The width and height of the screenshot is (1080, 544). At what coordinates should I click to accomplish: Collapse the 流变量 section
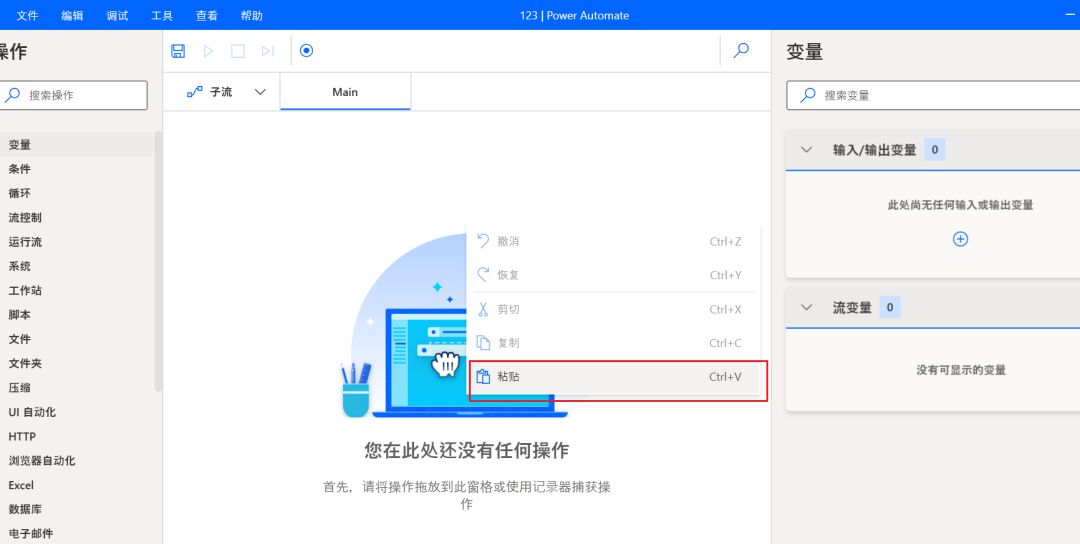pos(807,307)
